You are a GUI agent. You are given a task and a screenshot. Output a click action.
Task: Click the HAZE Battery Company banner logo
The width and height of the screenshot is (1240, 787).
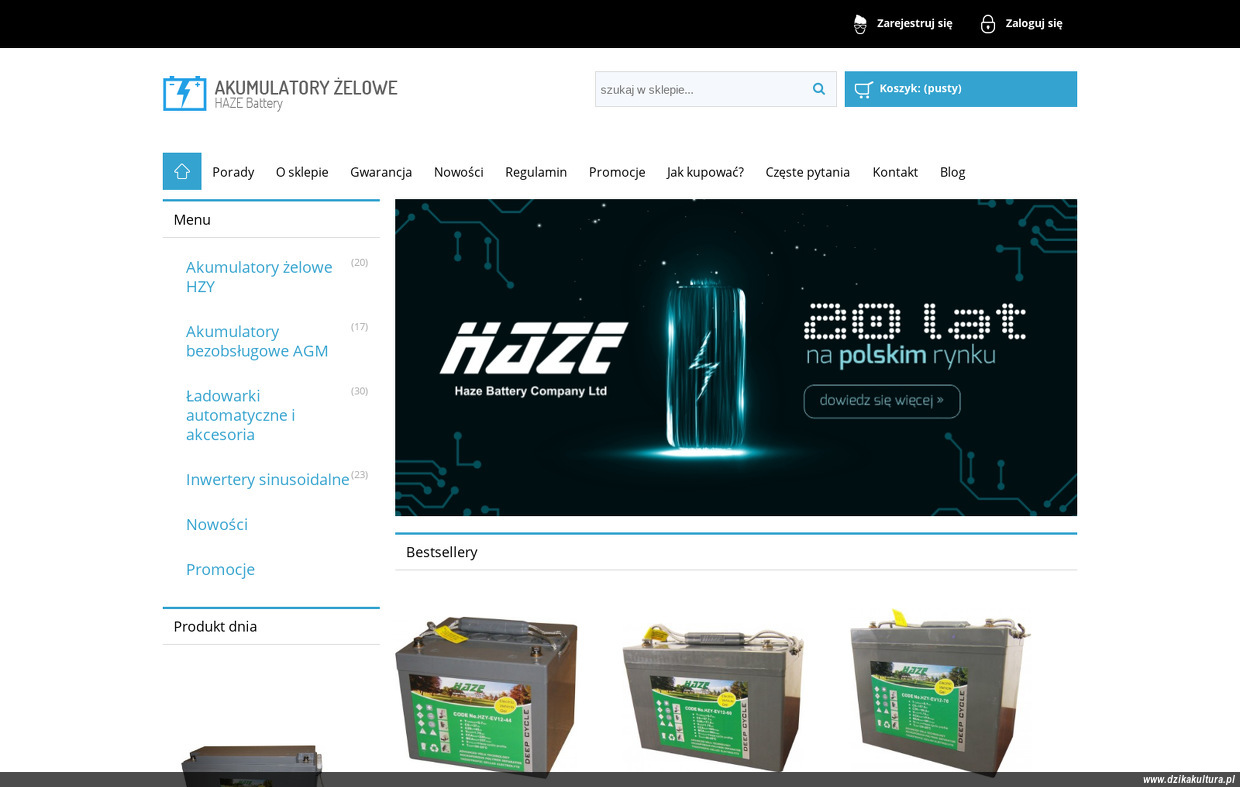point(533,358)
